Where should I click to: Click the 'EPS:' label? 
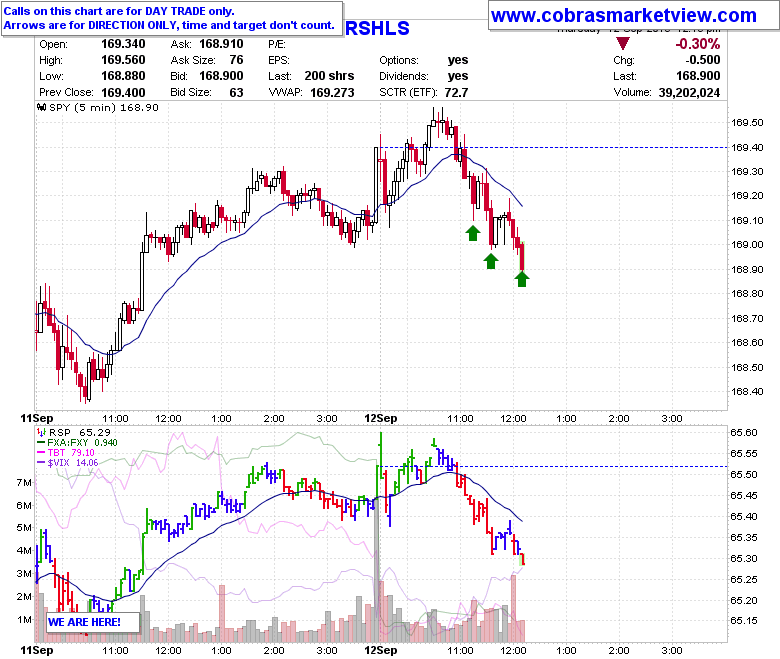tap(279, 60)
